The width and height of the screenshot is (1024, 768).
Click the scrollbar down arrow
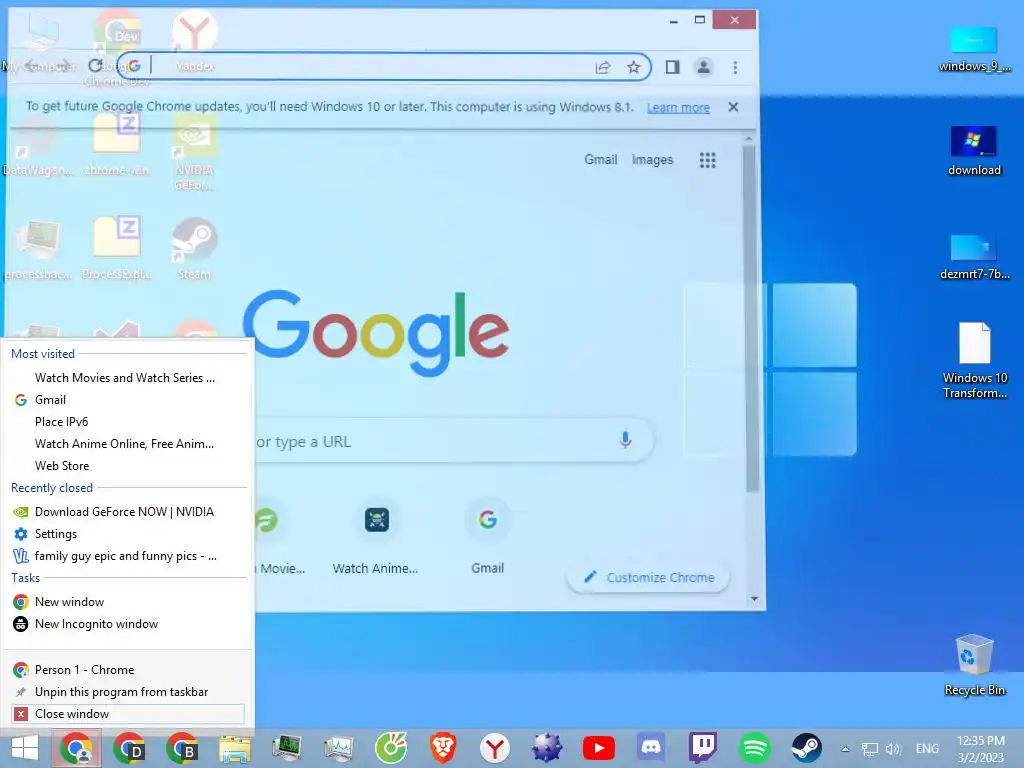pos(754,599)
